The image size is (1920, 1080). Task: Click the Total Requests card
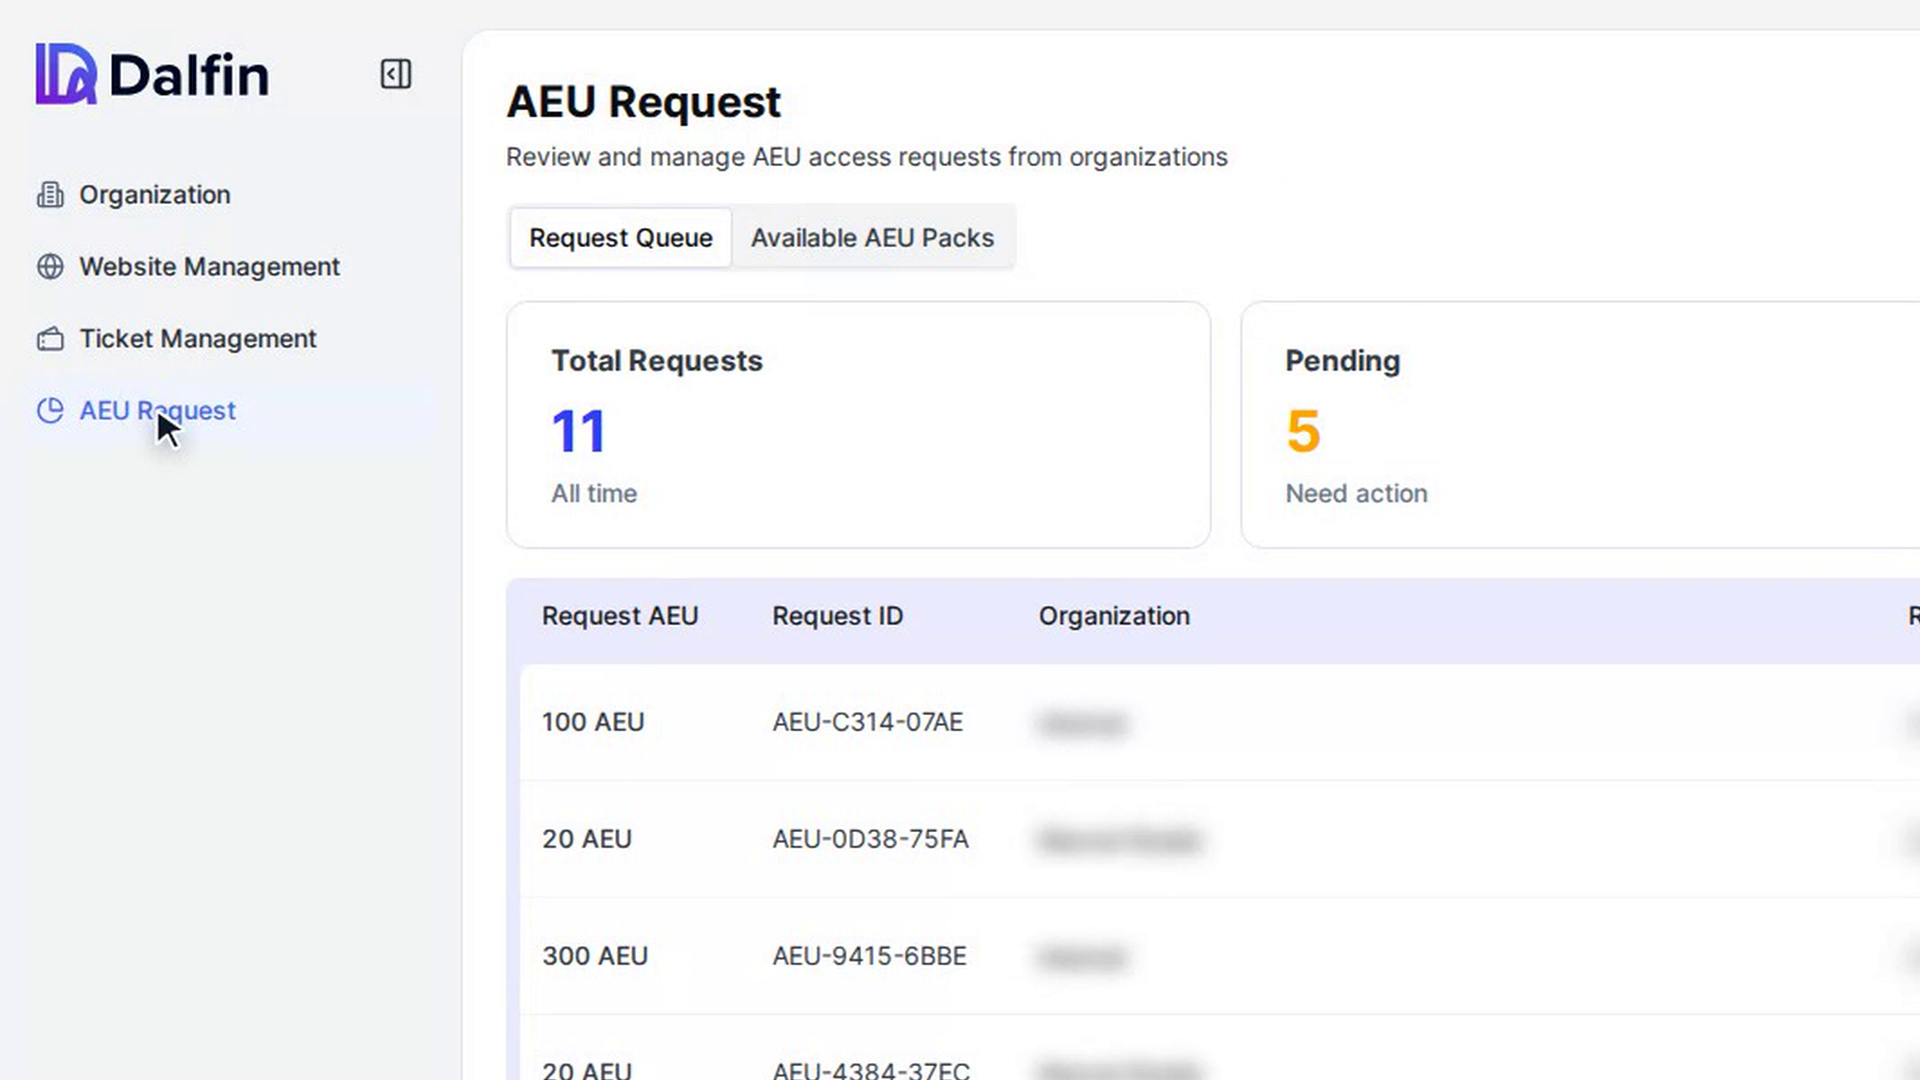click(x=858, y=425)
